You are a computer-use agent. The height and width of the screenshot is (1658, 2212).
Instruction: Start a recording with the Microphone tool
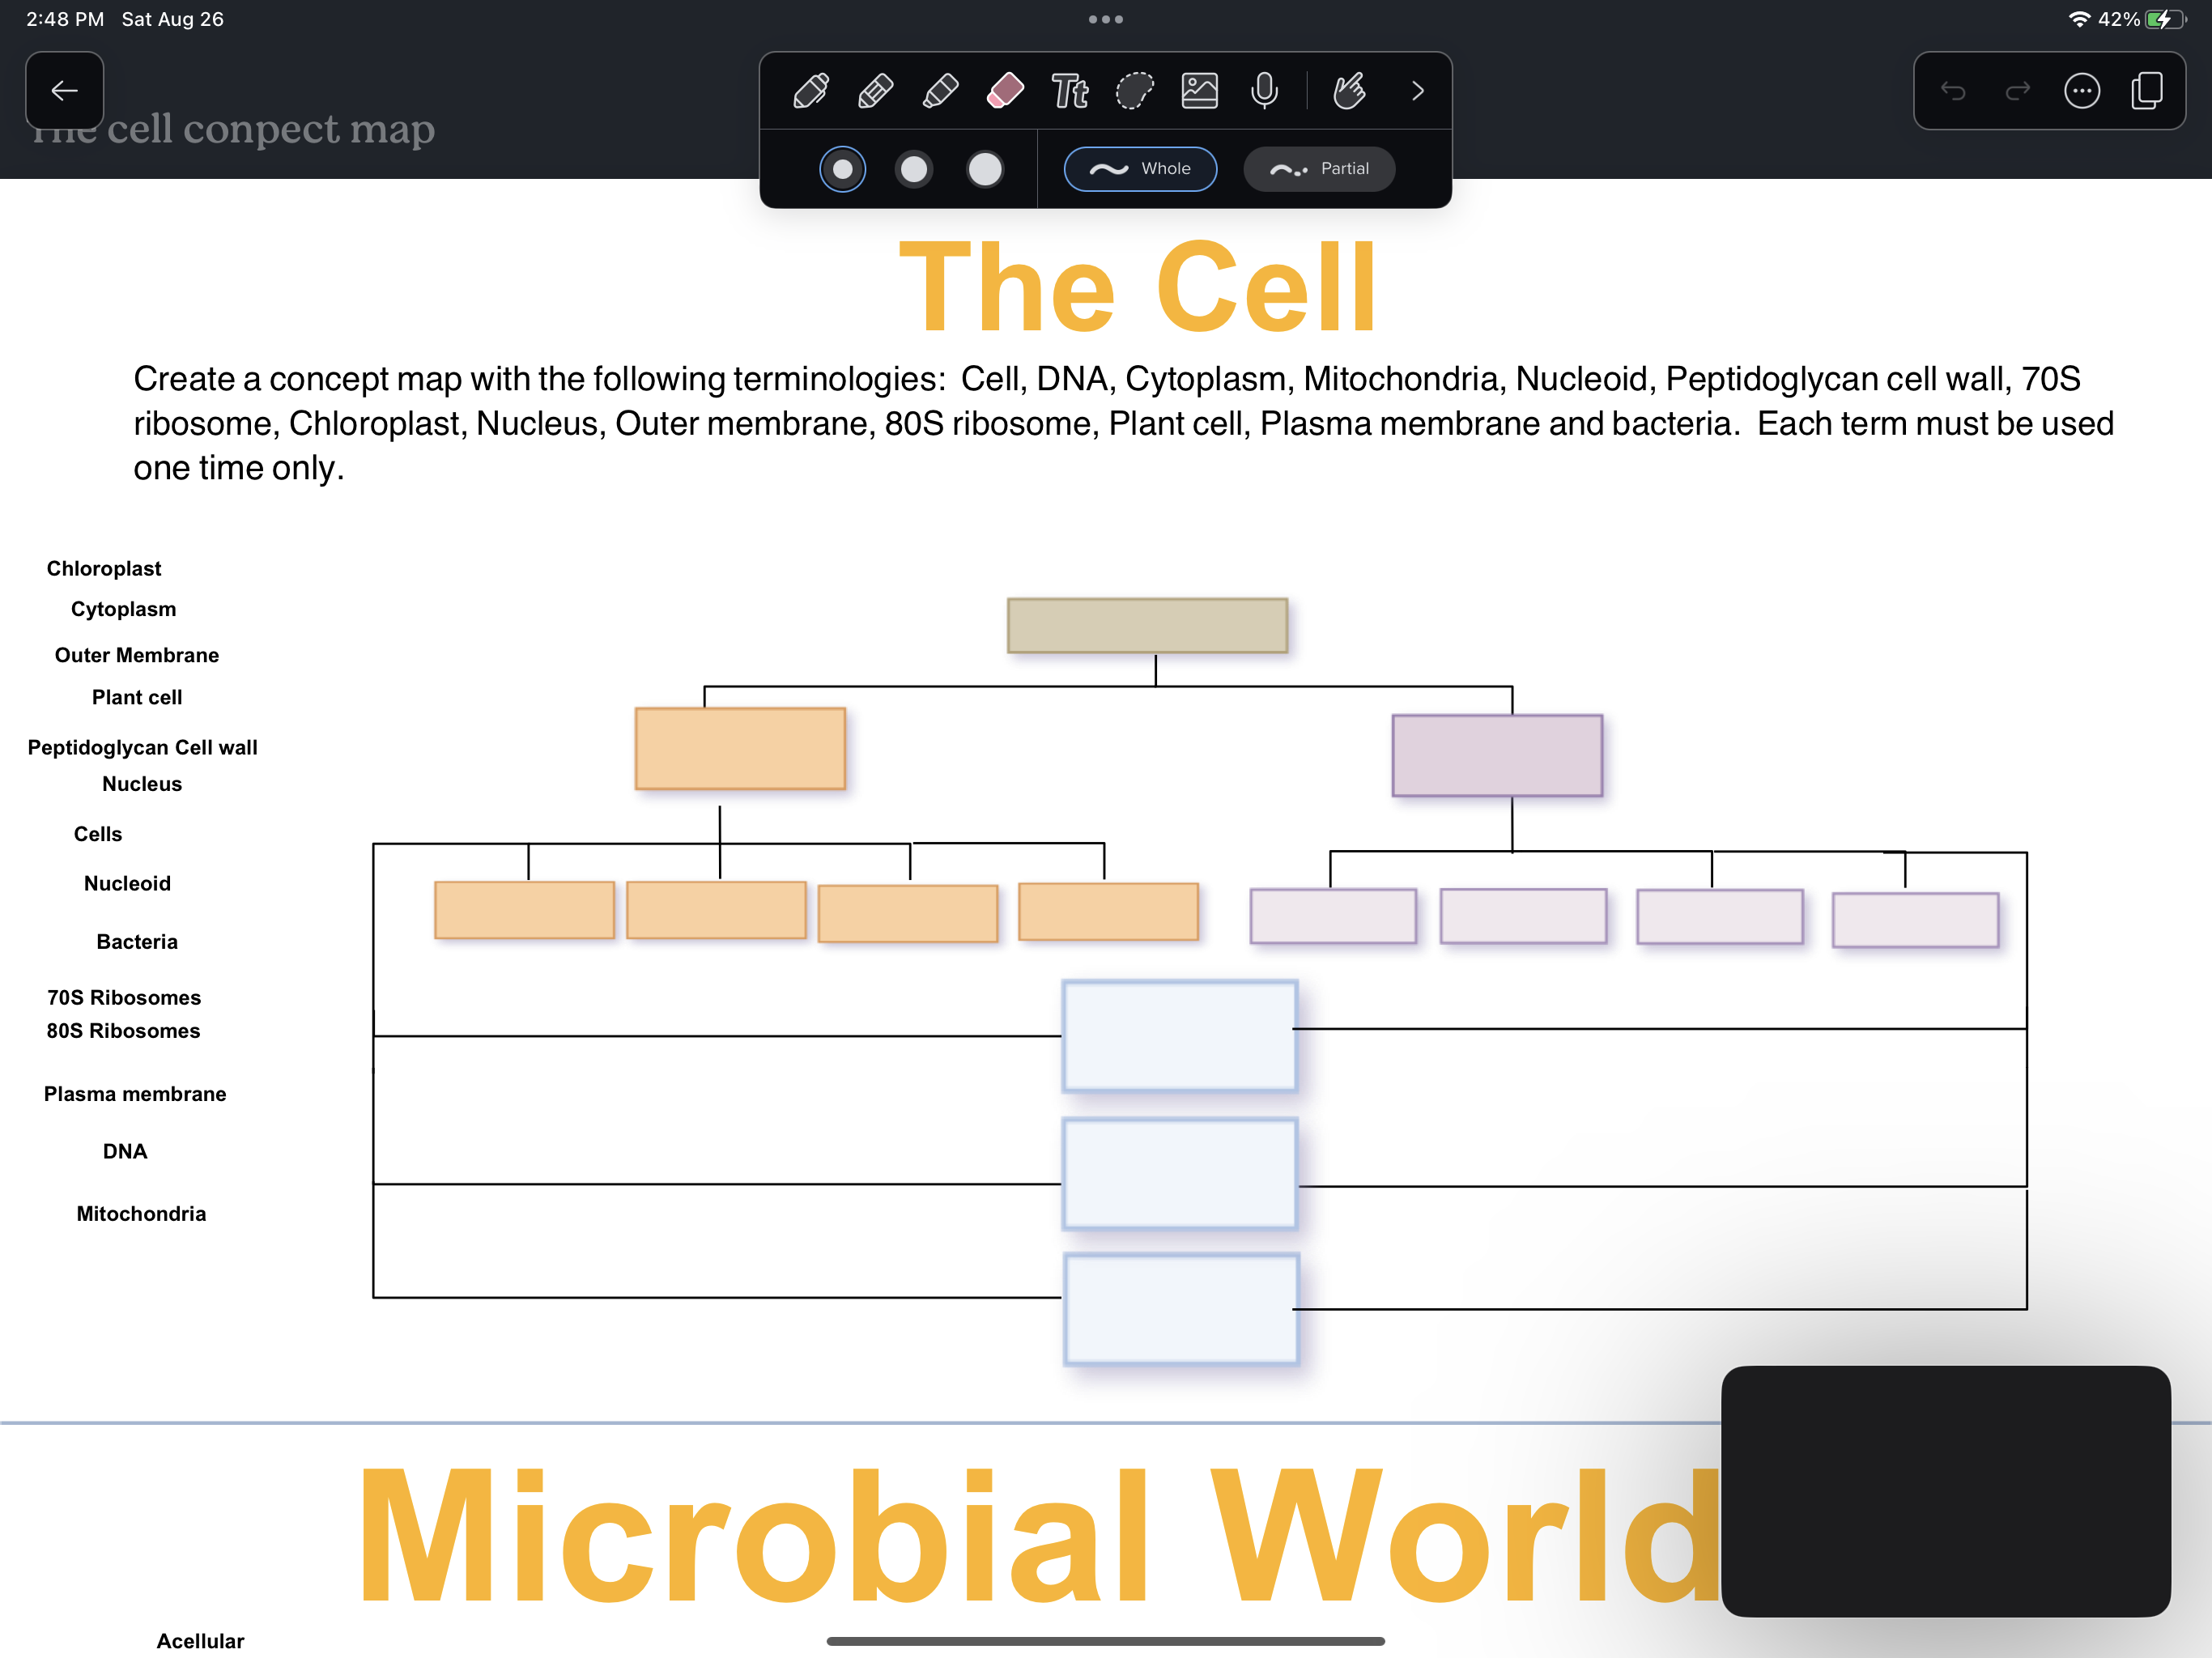[x=1265, y=91]
